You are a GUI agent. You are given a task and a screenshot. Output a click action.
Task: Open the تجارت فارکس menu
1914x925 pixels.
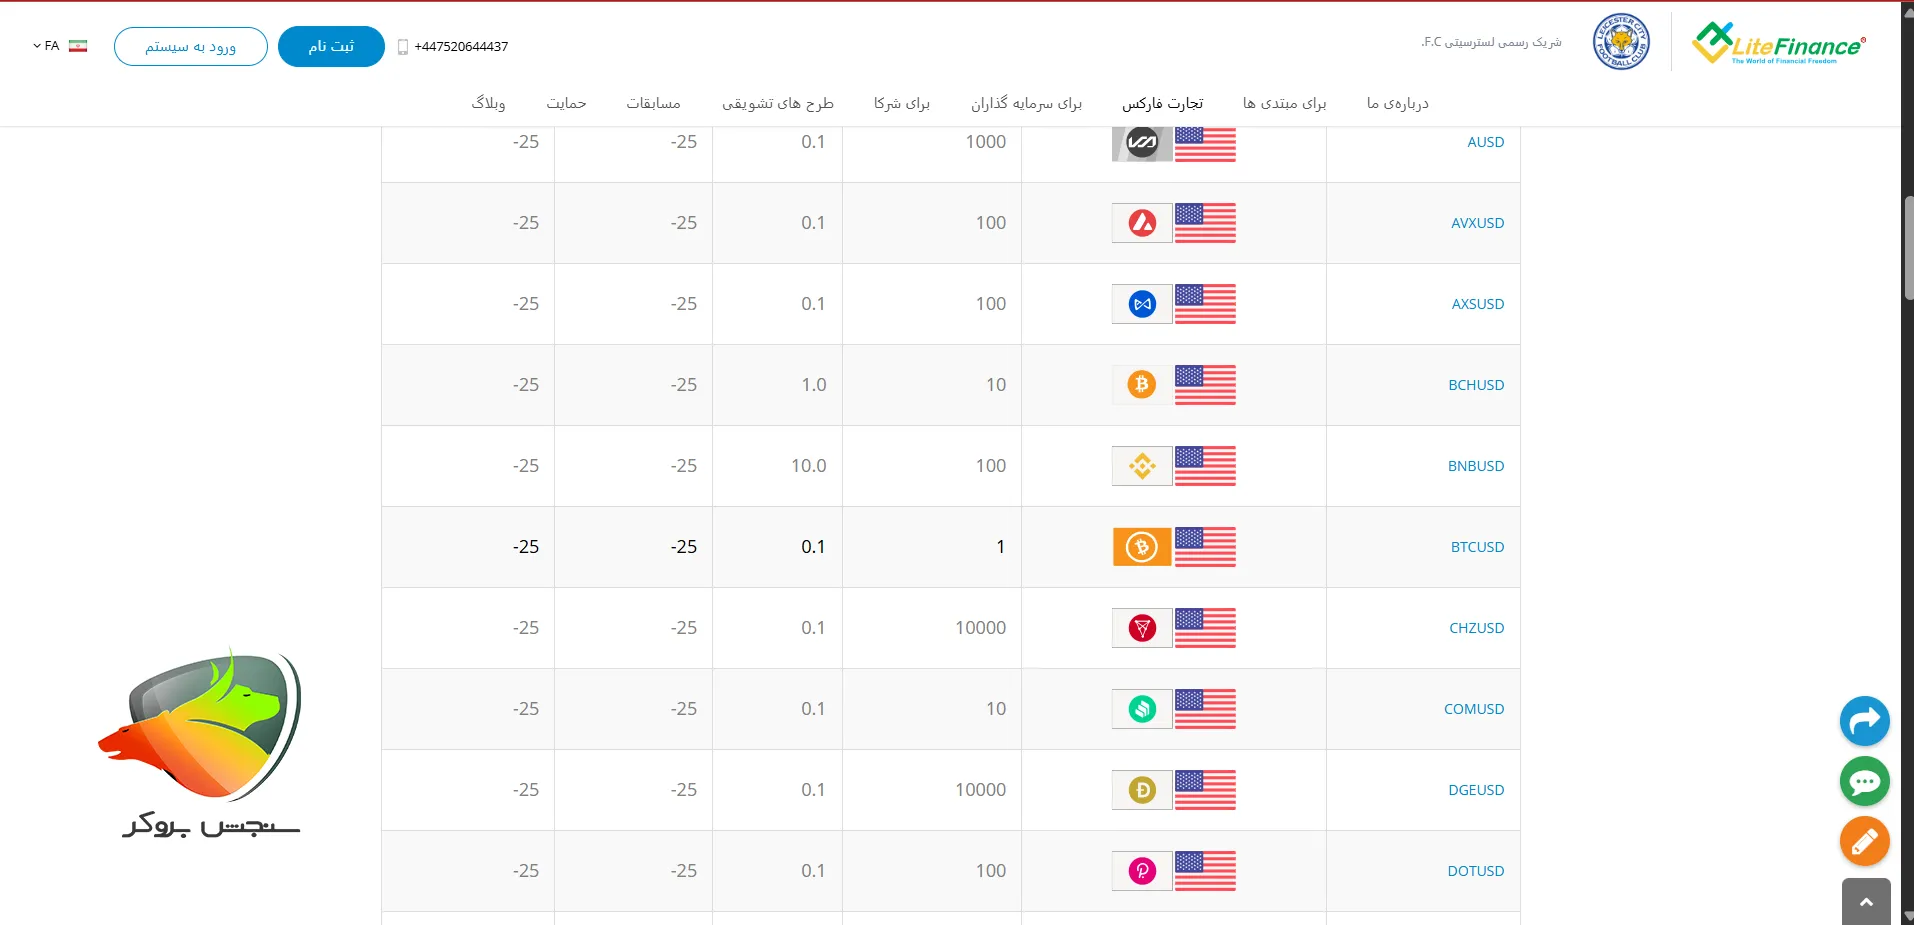click(x=1162, y=104)
